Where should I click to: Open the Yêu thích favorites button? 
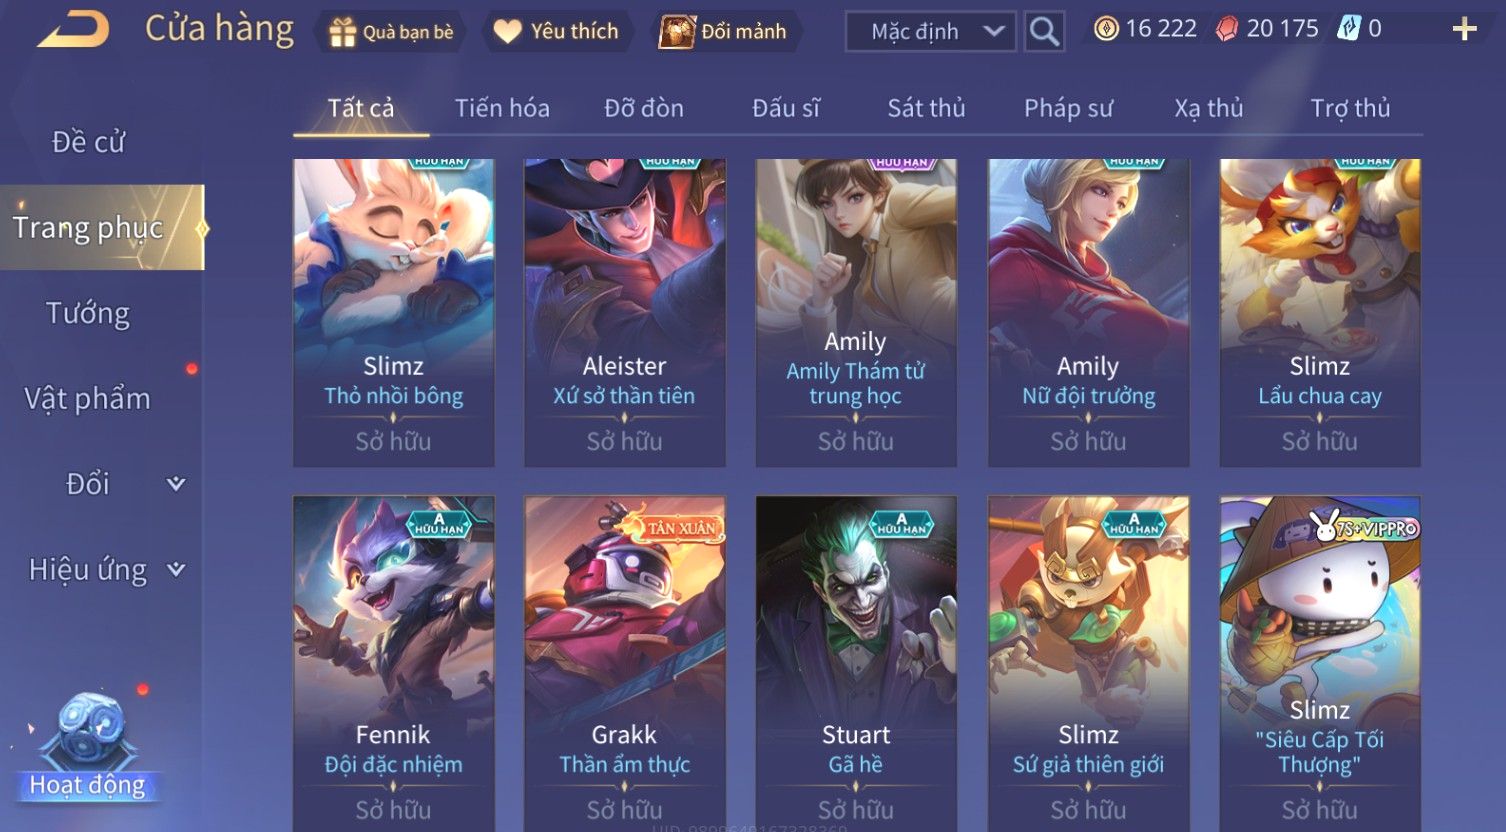coord(558,32)
